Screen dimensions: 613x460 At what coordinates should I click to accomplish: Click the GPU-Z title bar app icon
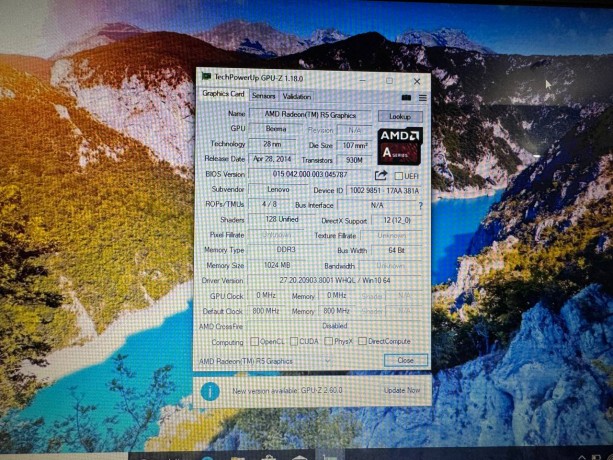206,76
